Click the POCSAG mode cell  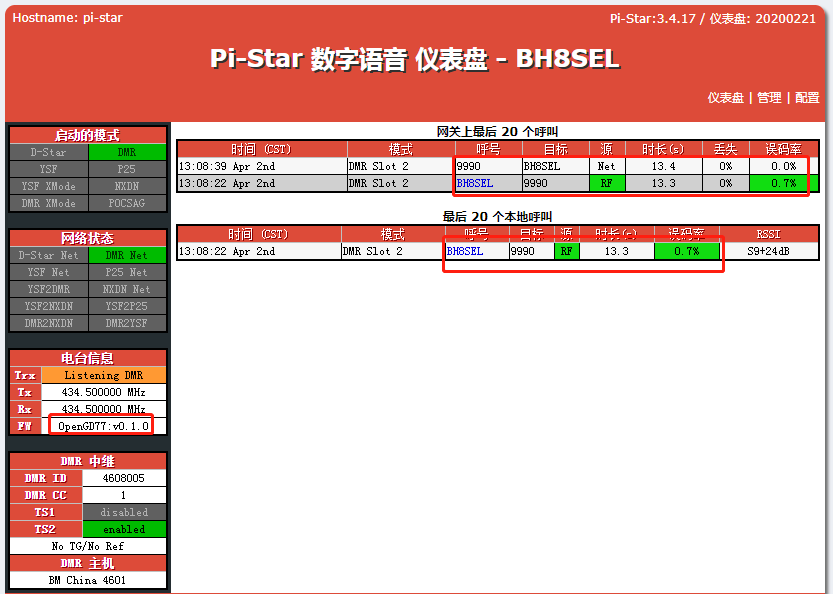pos(127,203)
